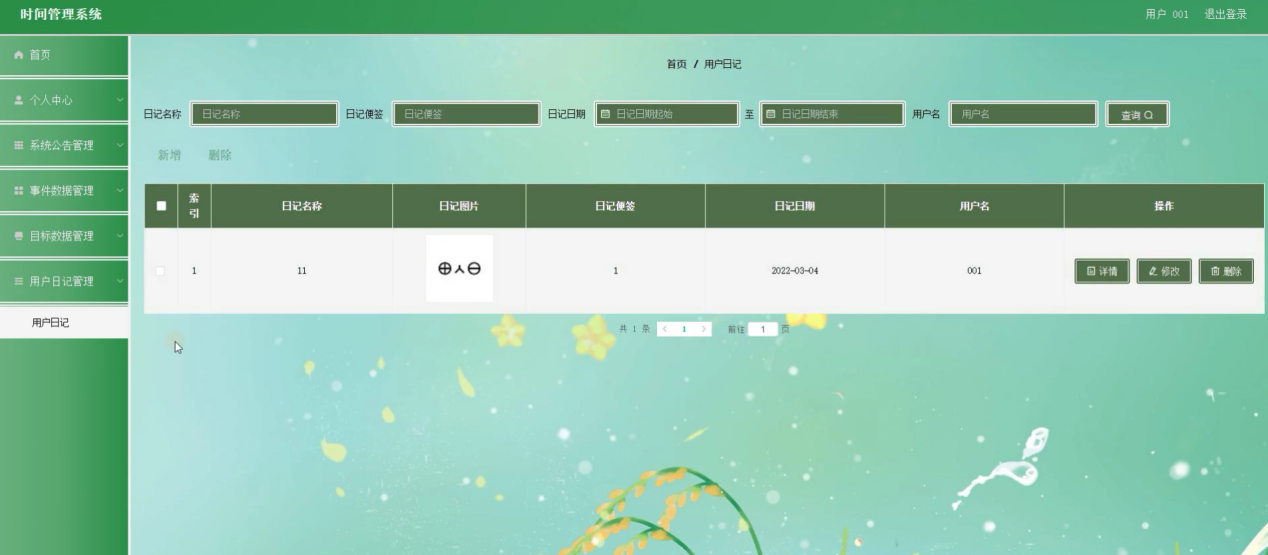Screen dimensions: 1268x555
Task: Expand the 系统公告管理 menu chevron
Action: [x=119, y=145]
